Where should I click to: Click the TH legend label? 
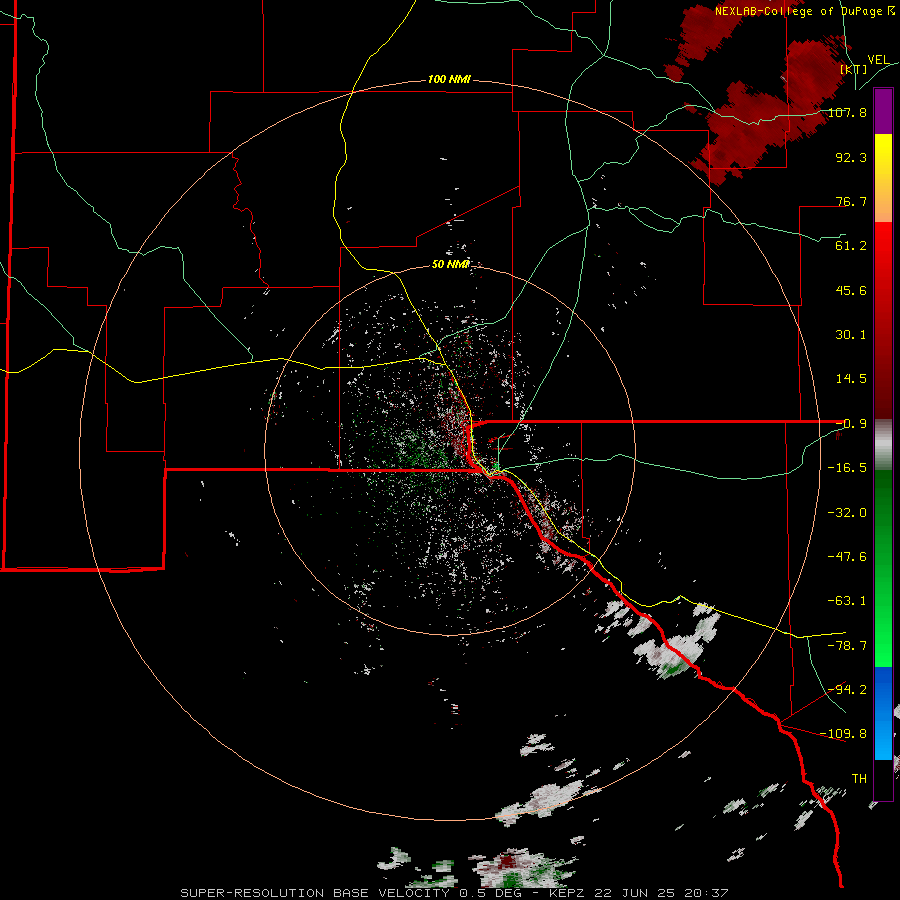[x=859, y=779]
